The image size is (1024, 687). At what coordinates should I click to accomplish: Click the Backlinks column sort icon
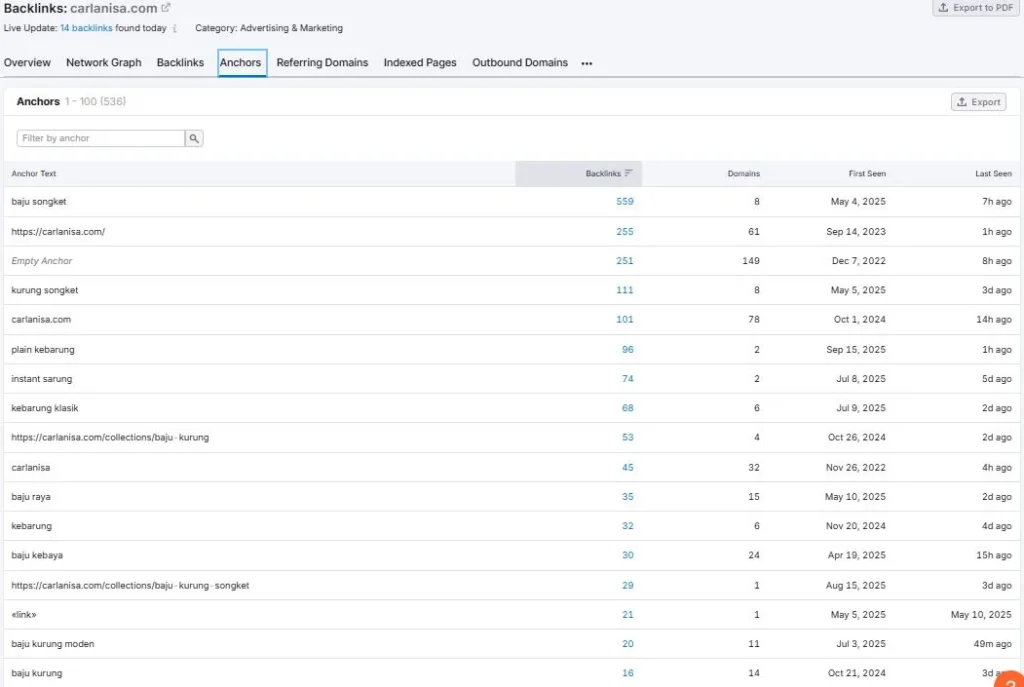point(628,173)
